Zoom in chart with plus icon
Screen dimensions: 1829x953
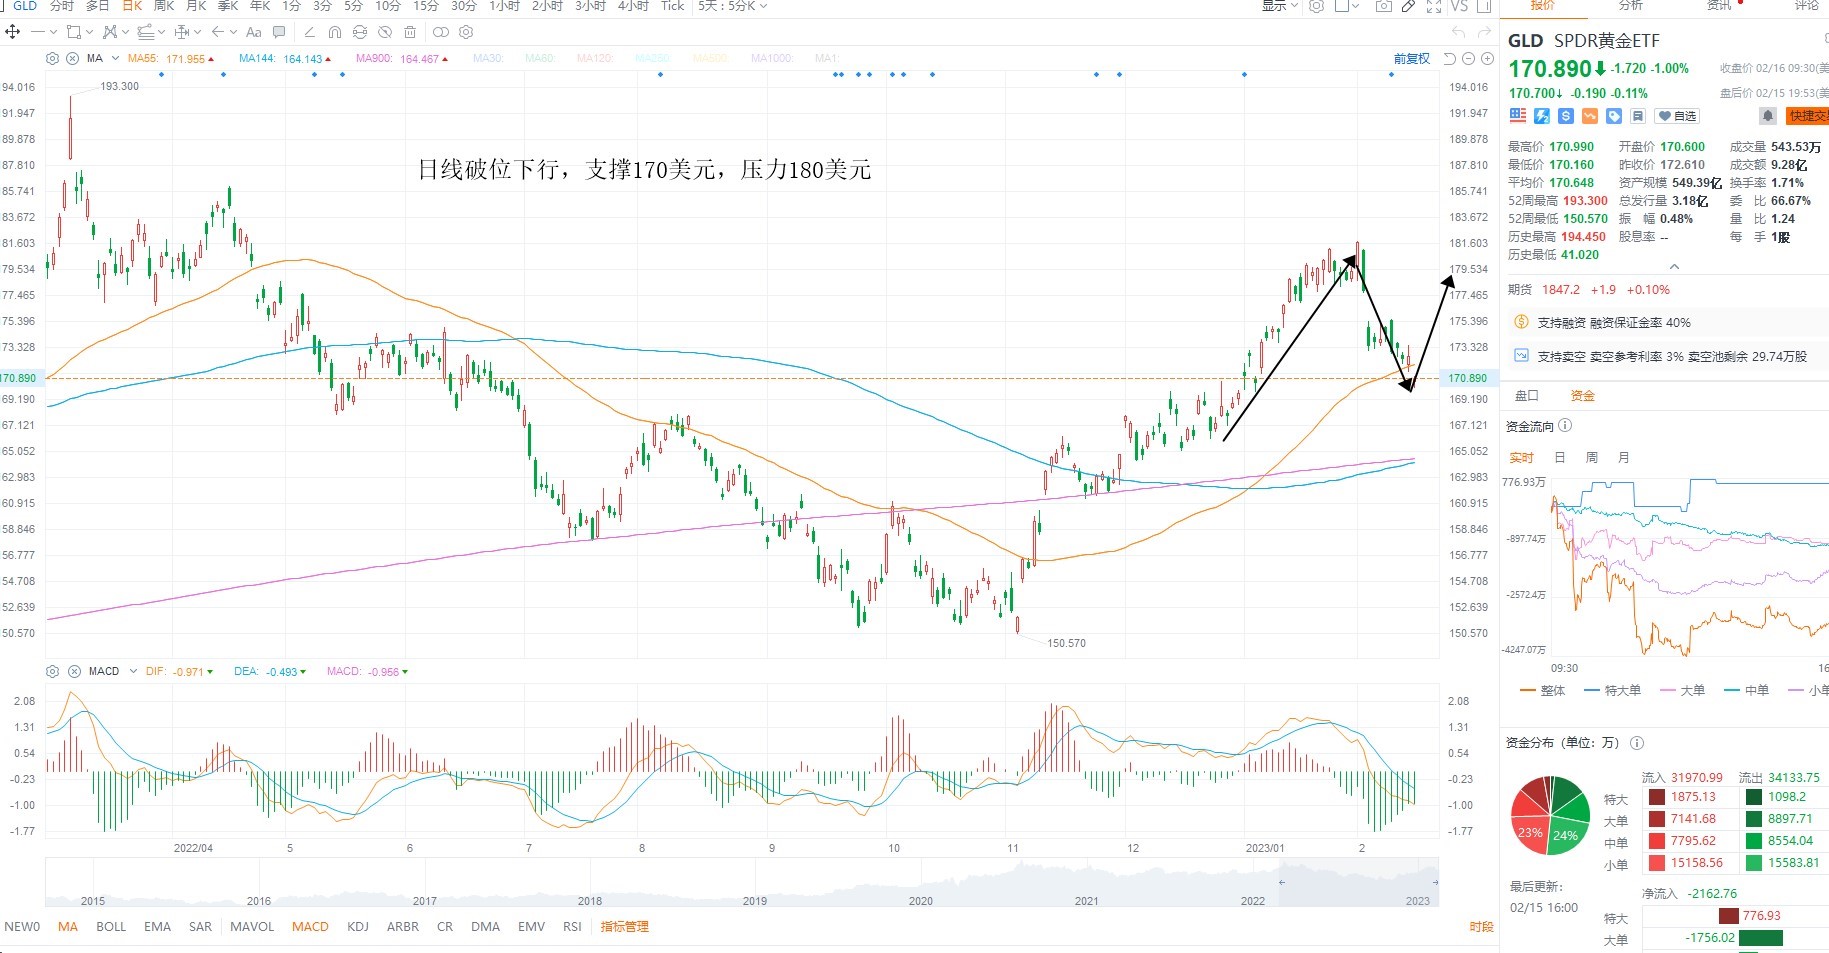[x=1487, y=59]
